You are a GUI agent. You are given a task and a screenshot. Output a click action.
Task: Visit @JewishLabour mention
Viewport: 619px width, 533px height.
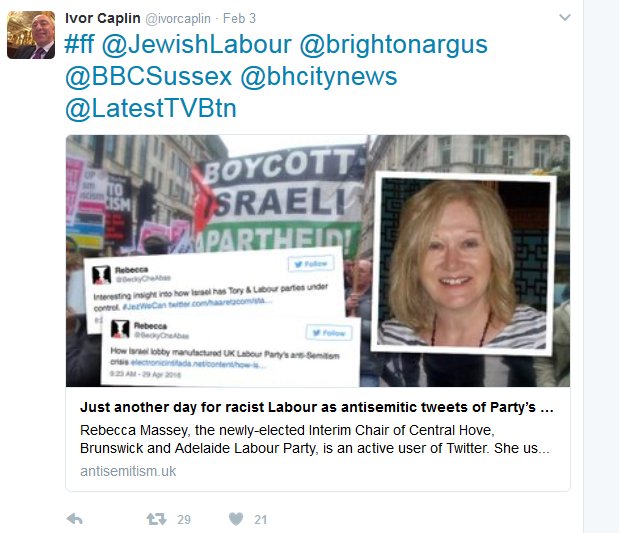tap(197, 44)
